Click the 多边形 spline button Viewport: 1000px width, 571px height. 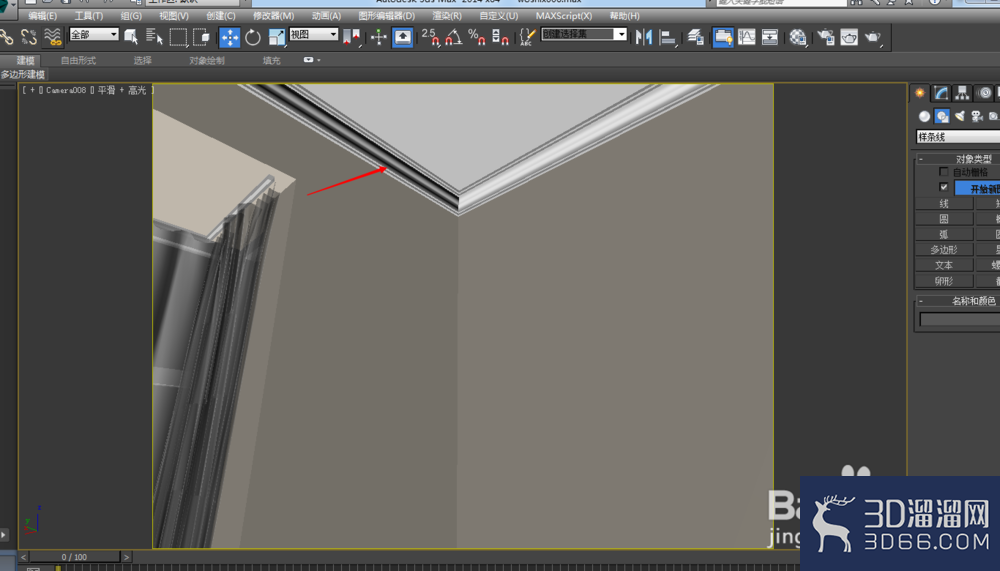point(944,249)
